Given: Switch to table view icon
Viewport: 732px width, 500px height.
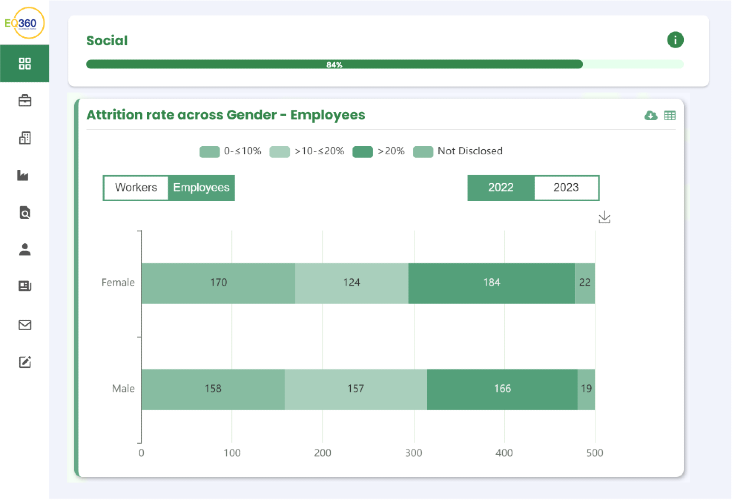Looking at the screenshot, I should (670, 115).
